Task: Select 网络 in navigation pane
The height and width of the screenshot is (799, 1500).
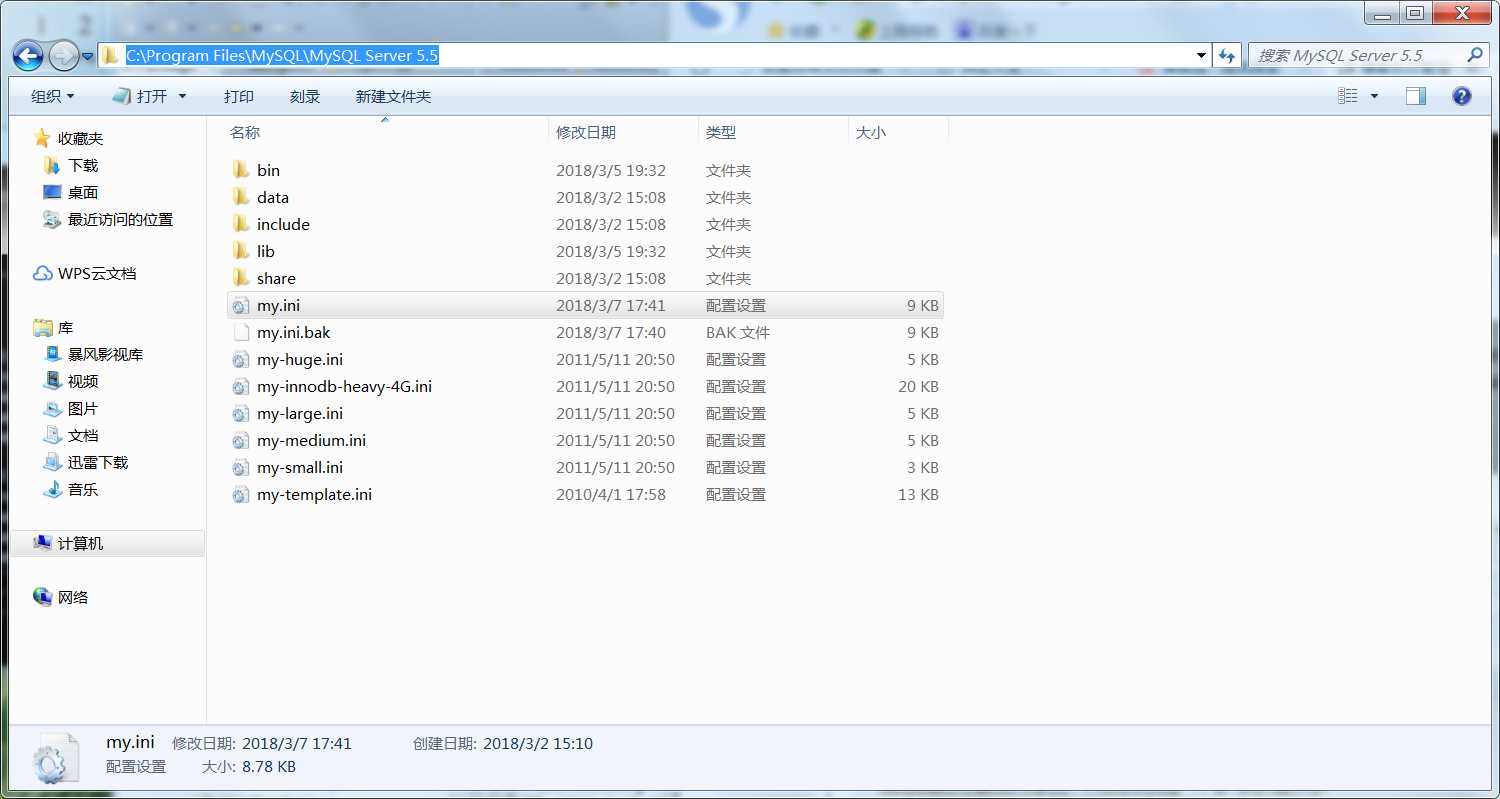Action: (x=73, y=598)
